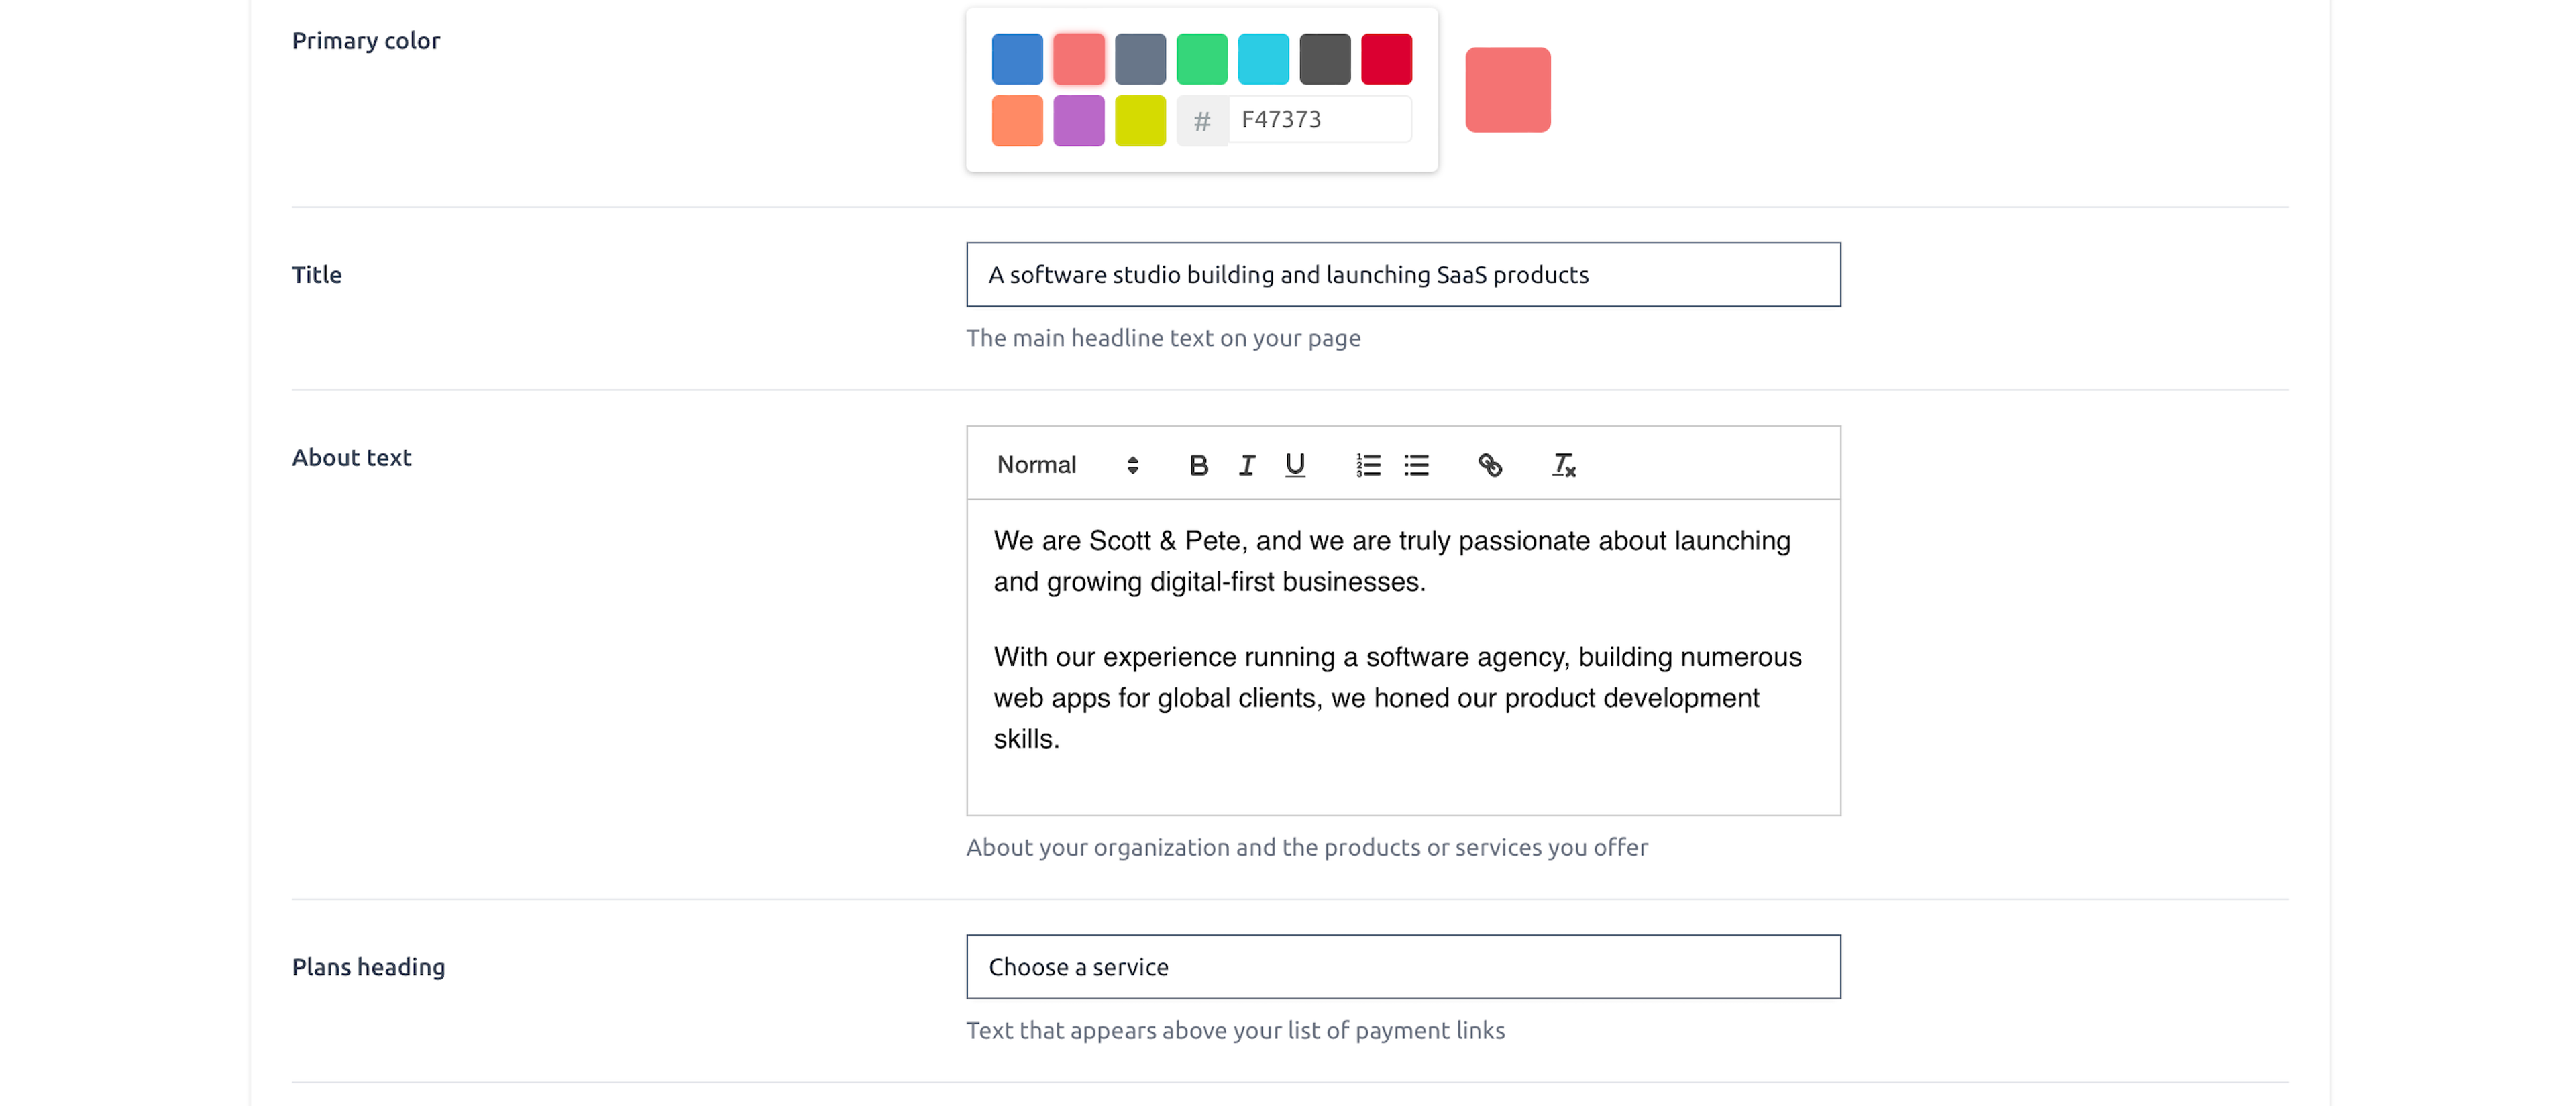The image size is (2576, 1106).
Task: Click the large selected color preview box
Action: (1508, 90)
